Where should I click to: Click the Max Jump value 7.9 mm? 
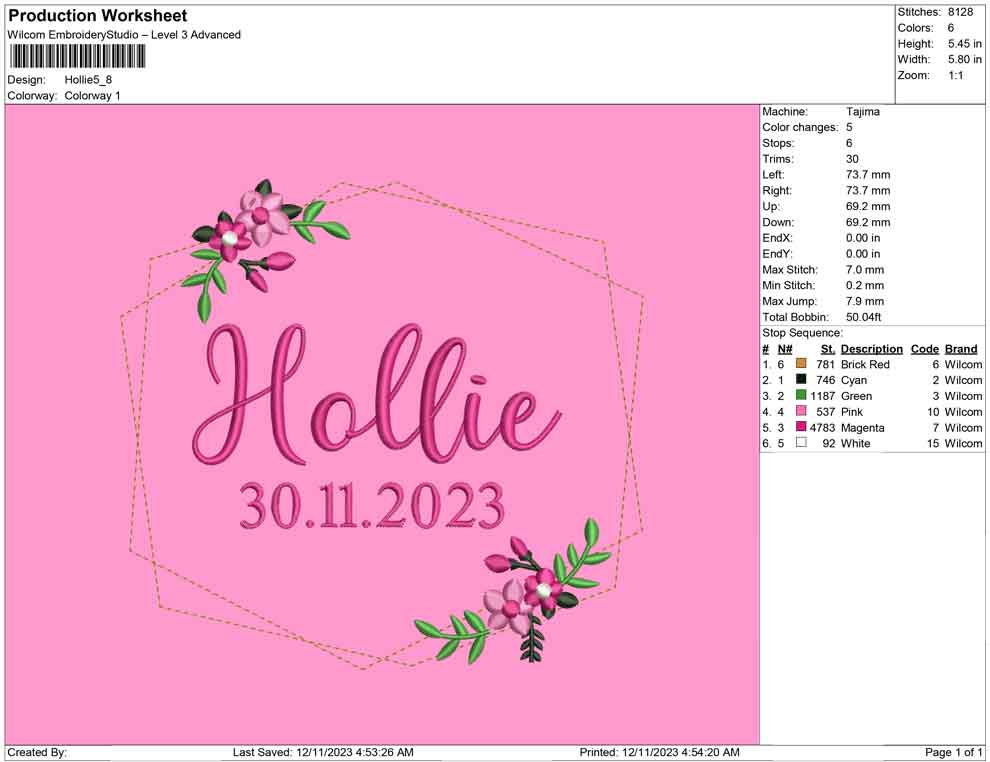[x=865, y=301]
